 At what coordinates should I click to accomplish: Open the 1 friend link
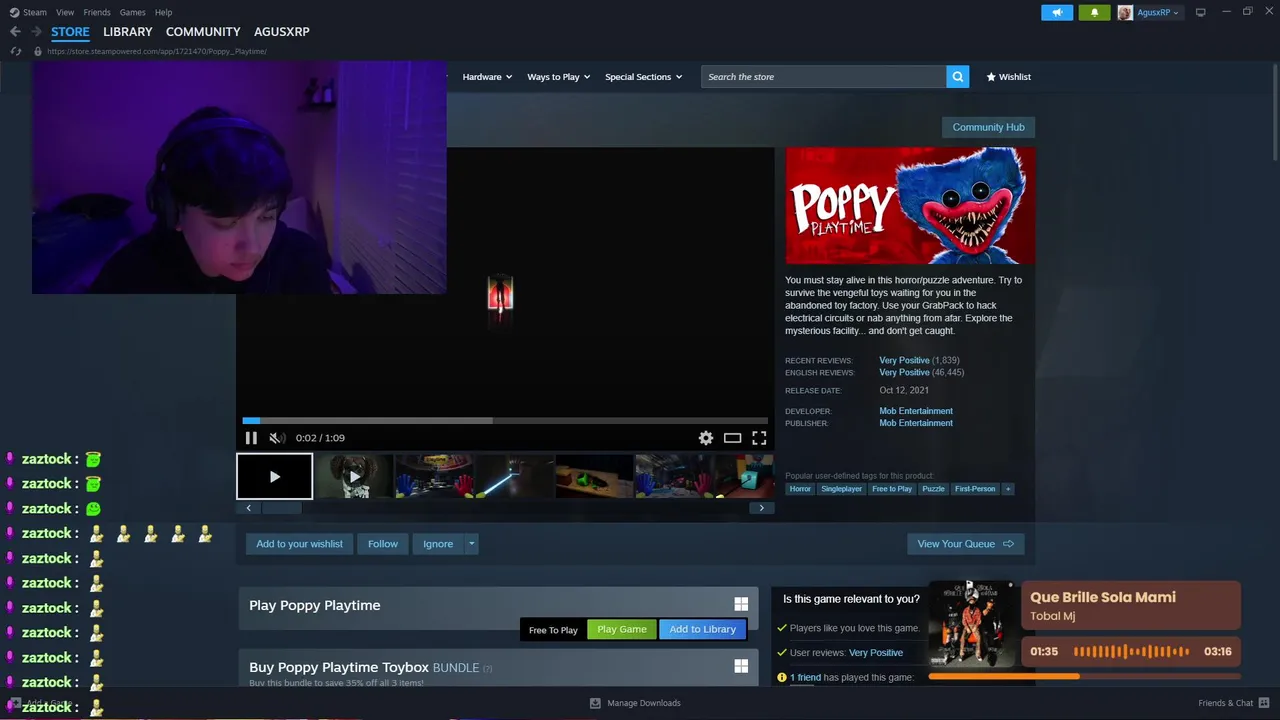(805, 678)
